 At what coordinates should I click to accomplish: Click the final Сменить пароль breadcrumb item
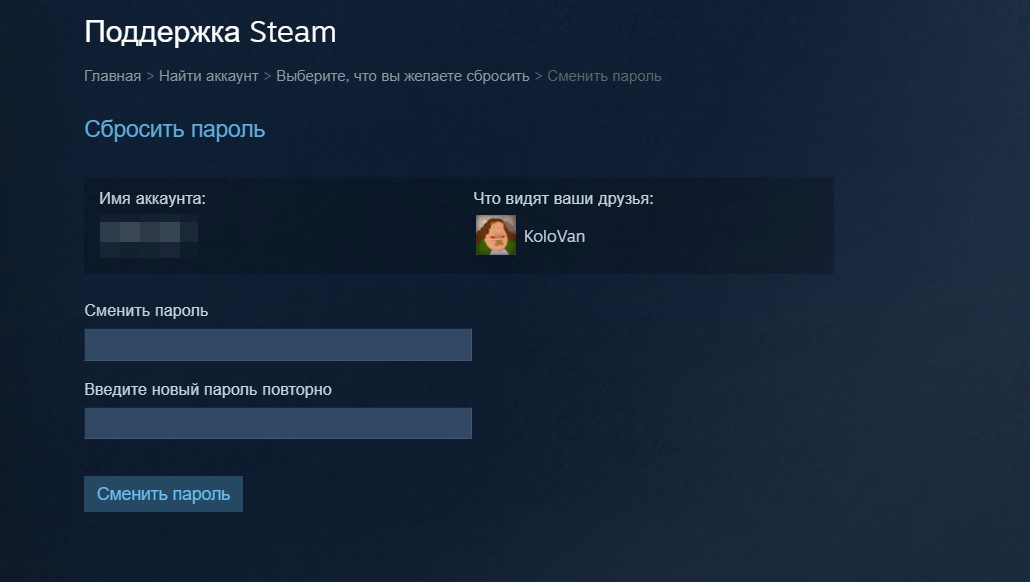pos(604,76)
